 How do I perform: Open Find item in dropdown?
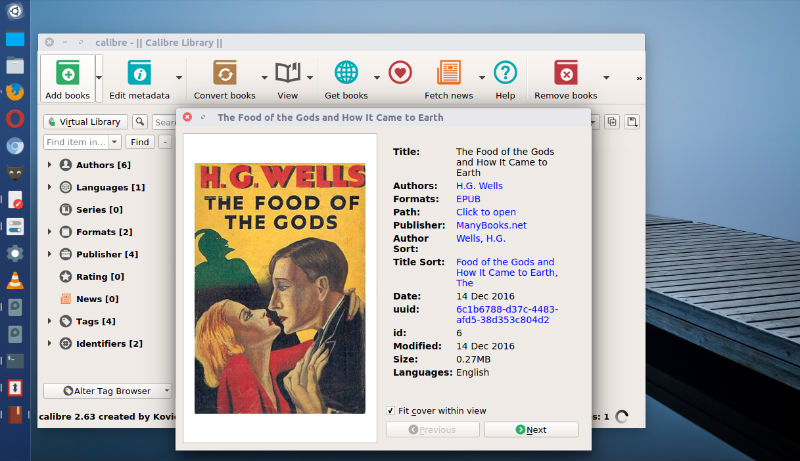[115, 142]
